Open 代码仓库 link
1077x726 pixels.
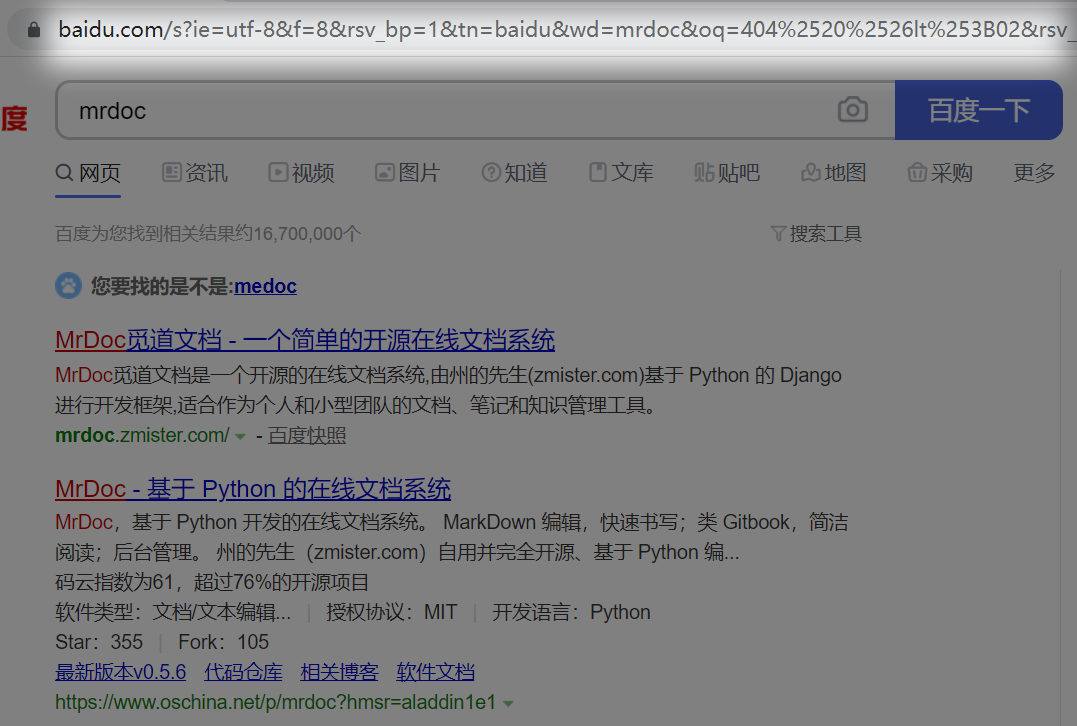243,672
